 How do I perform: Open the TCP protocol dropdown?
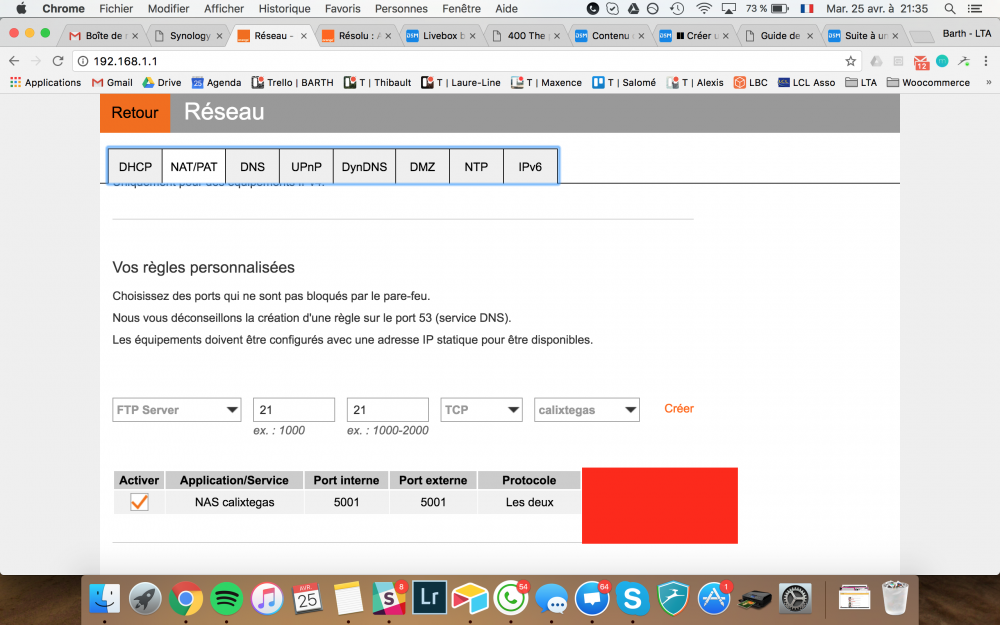coord(482,409)
